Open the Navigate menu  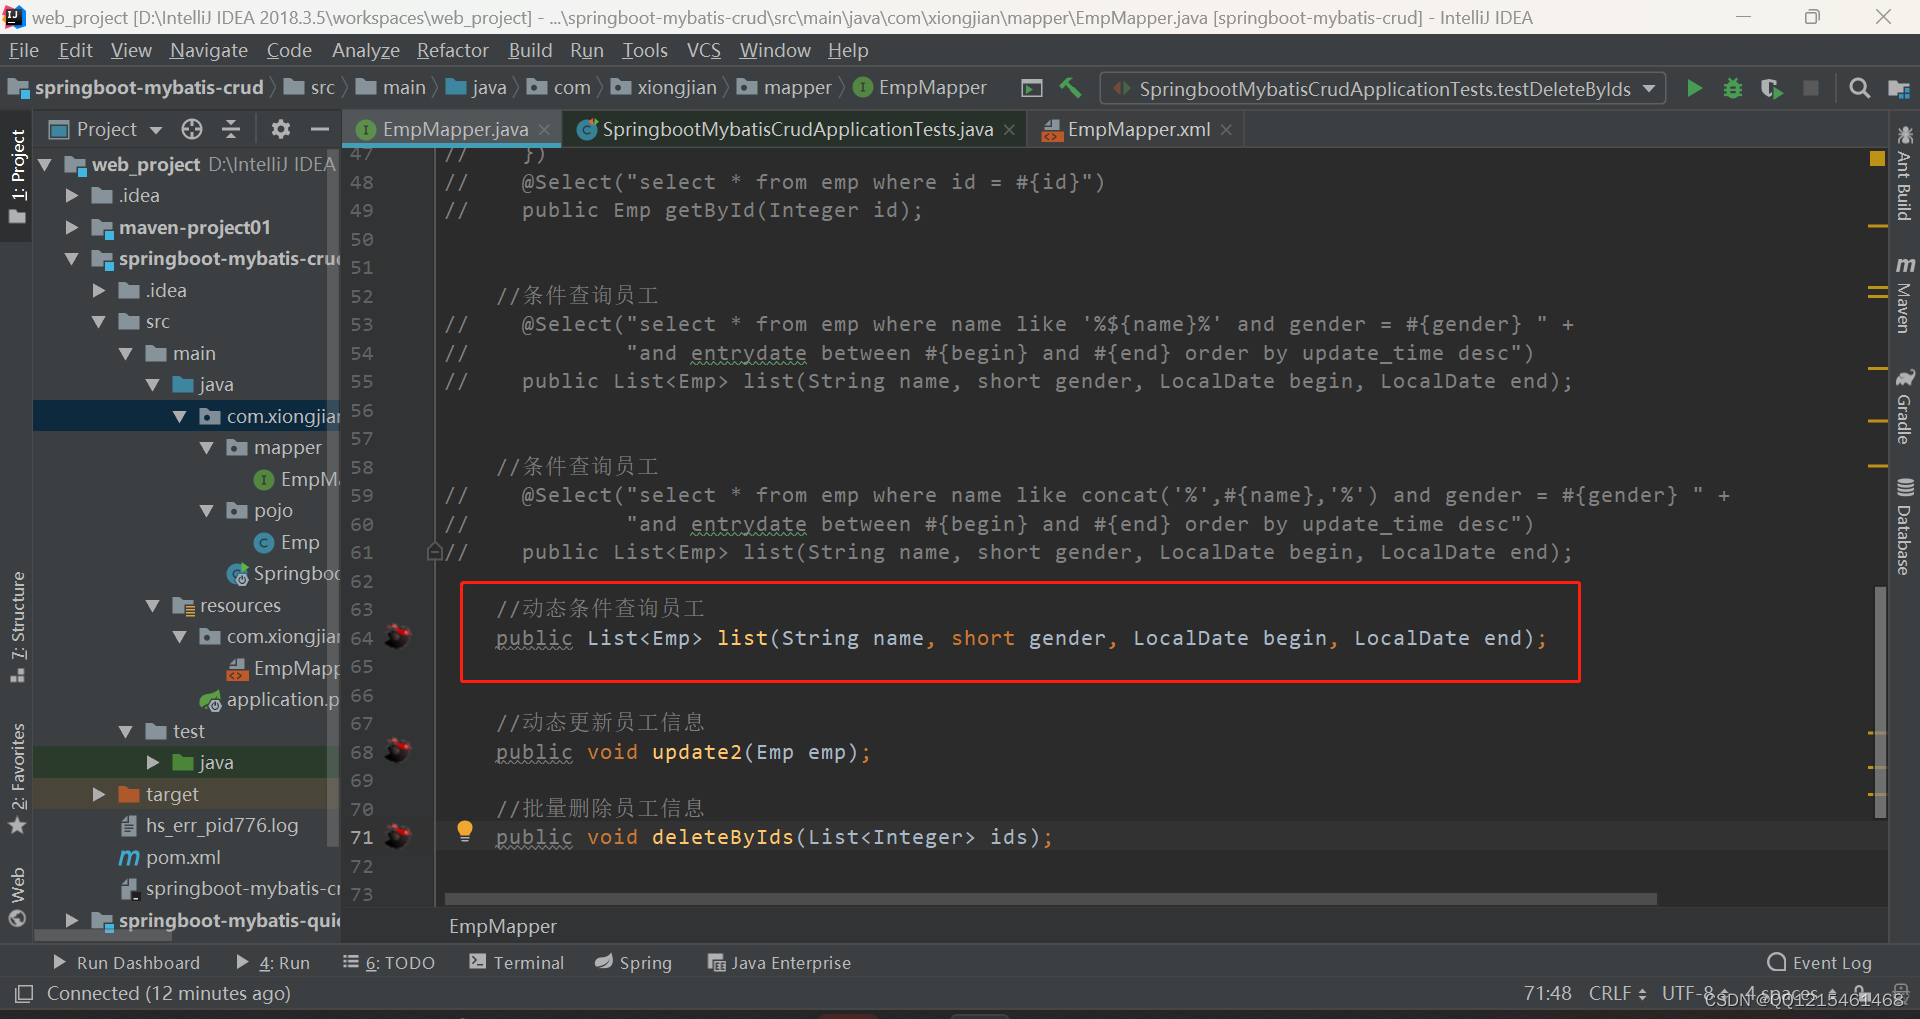click(x=208, y=50)
